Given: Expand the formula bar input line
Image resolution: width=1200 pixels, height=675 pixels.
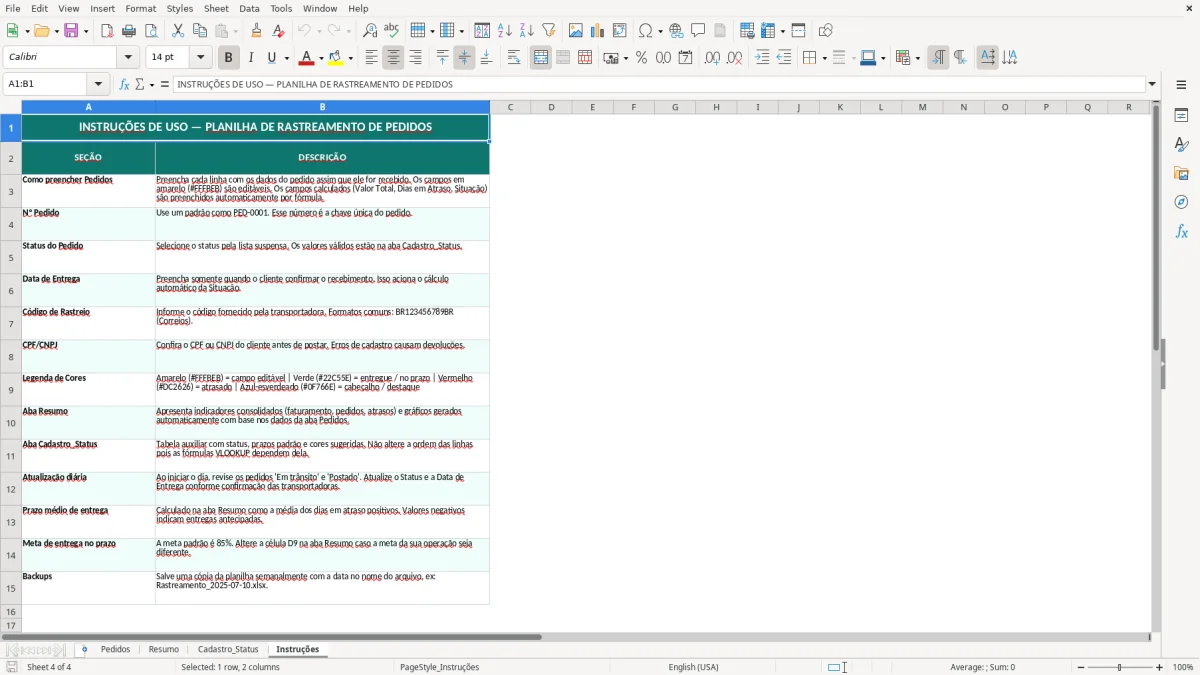Looking at the screenshot, I should tap(1152, 84).
